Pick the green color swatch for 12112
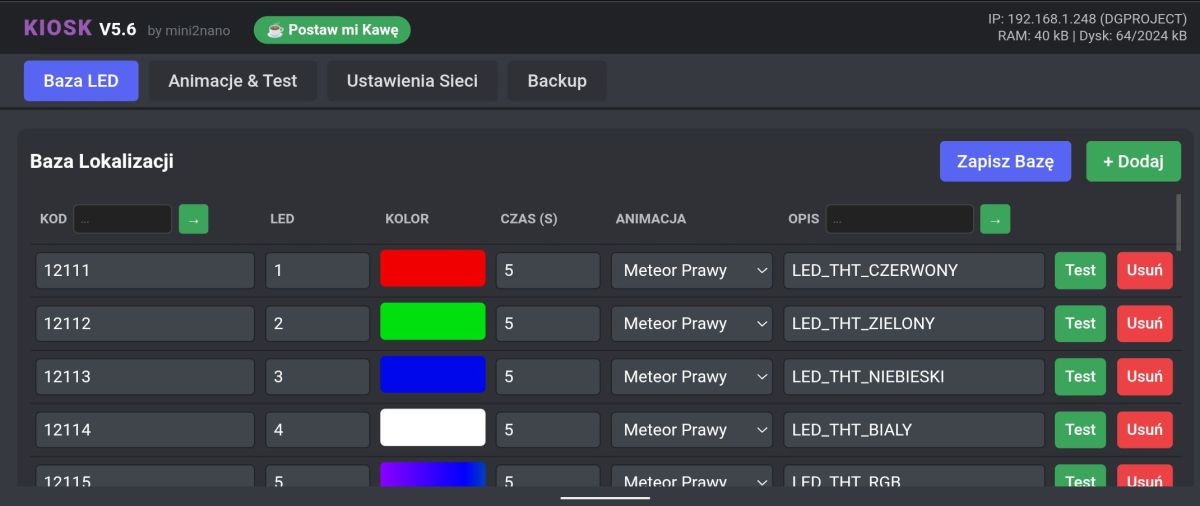 point(432,322)
